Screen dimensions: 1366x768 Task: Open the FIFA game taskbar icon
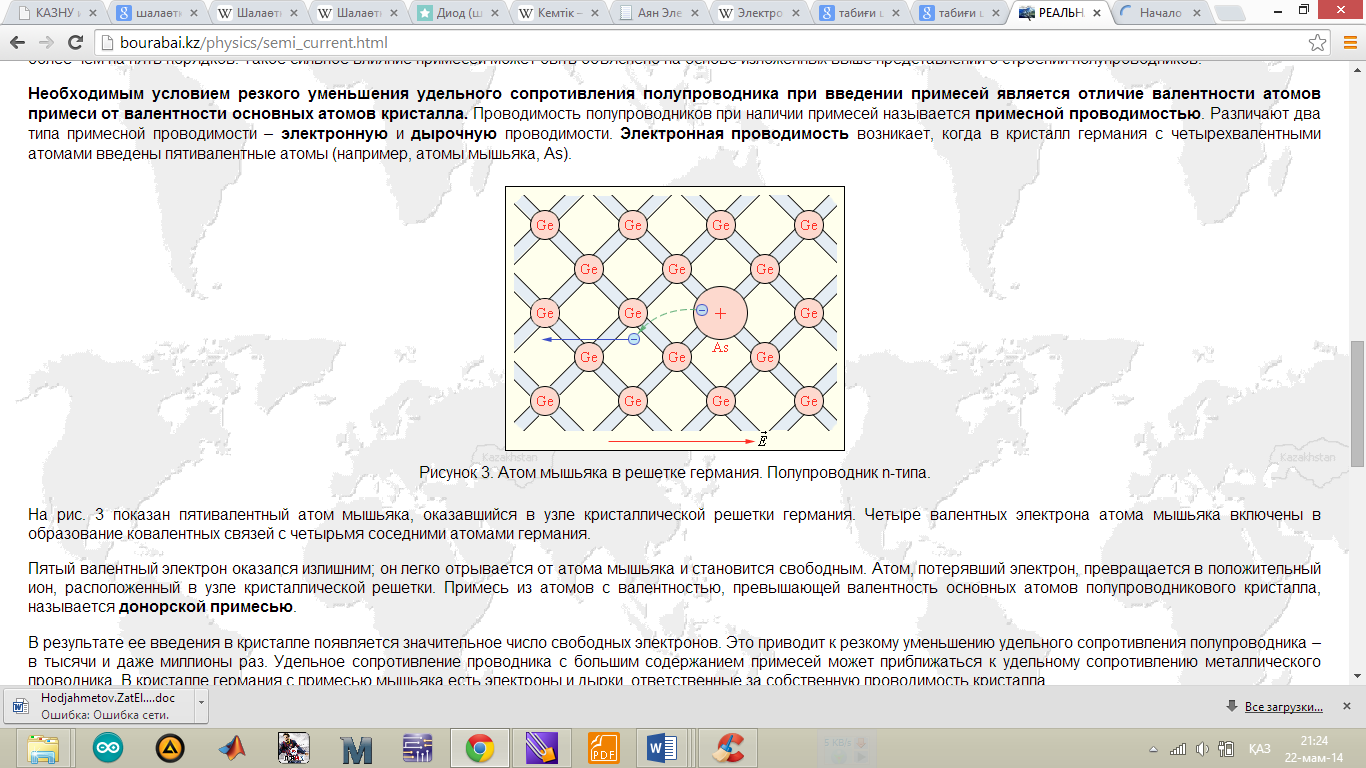point(293,747)
